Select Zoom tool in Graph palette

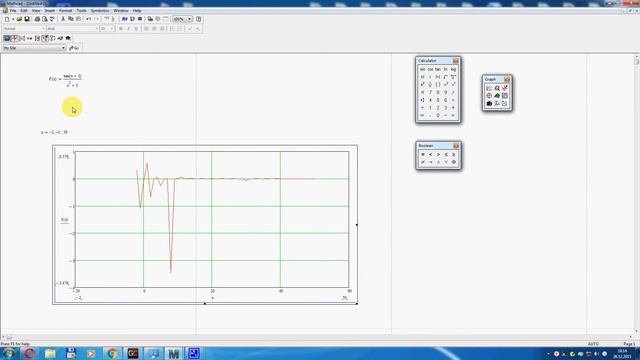[x=497, y=88]
